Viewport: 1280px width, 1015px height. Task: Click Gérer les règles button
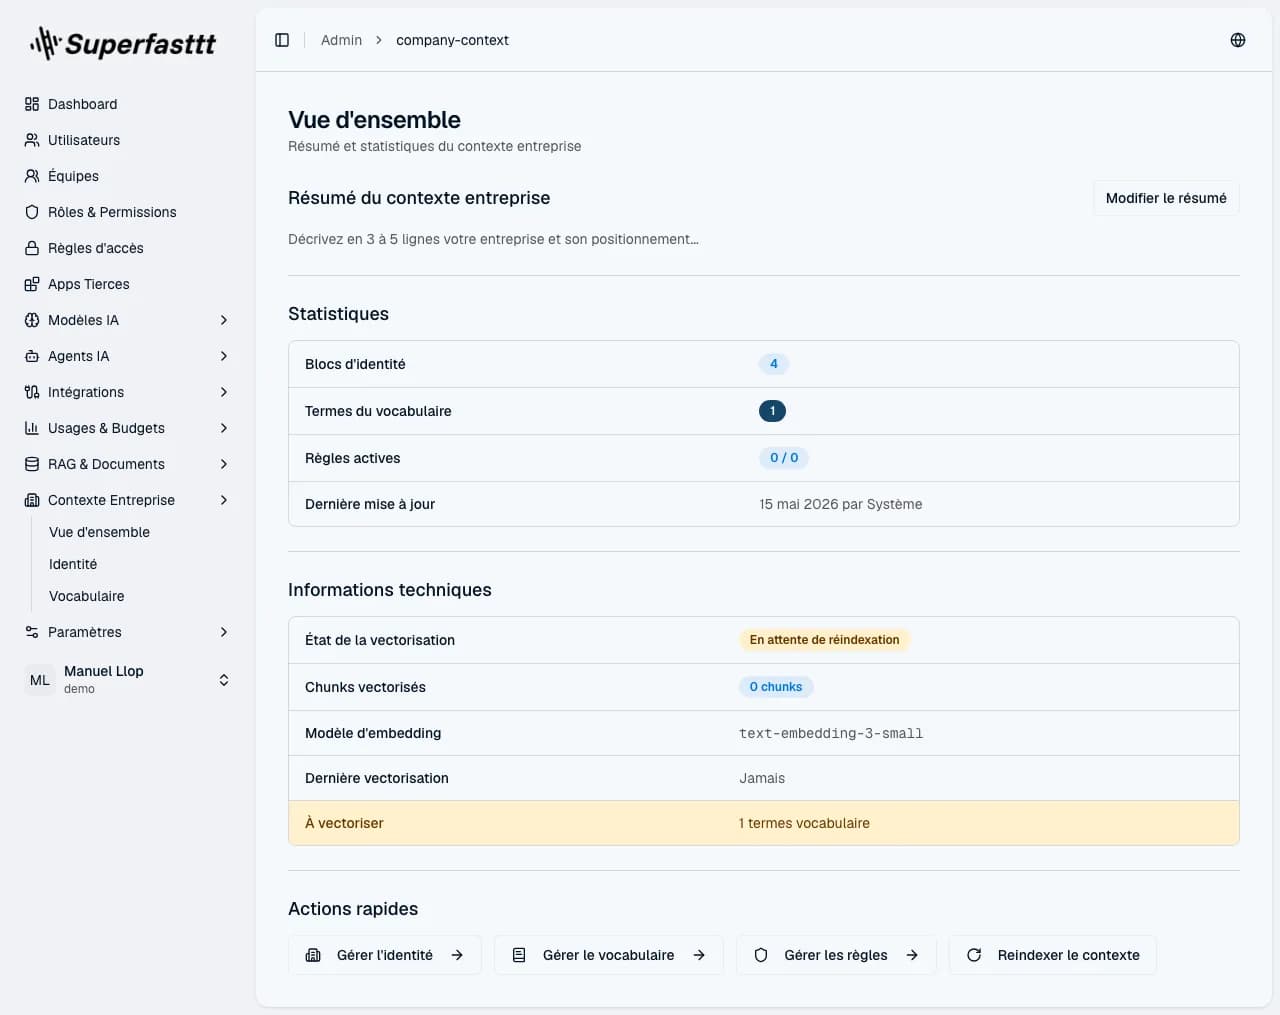(x=836, y=955)
